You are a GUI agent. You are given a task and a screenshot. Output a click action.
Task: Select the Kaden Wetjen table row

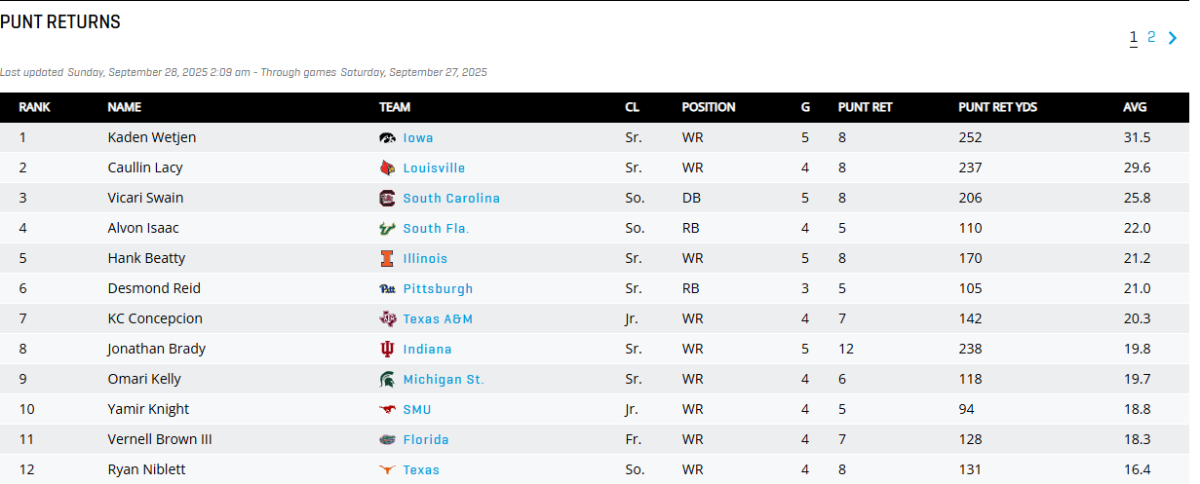600,138
